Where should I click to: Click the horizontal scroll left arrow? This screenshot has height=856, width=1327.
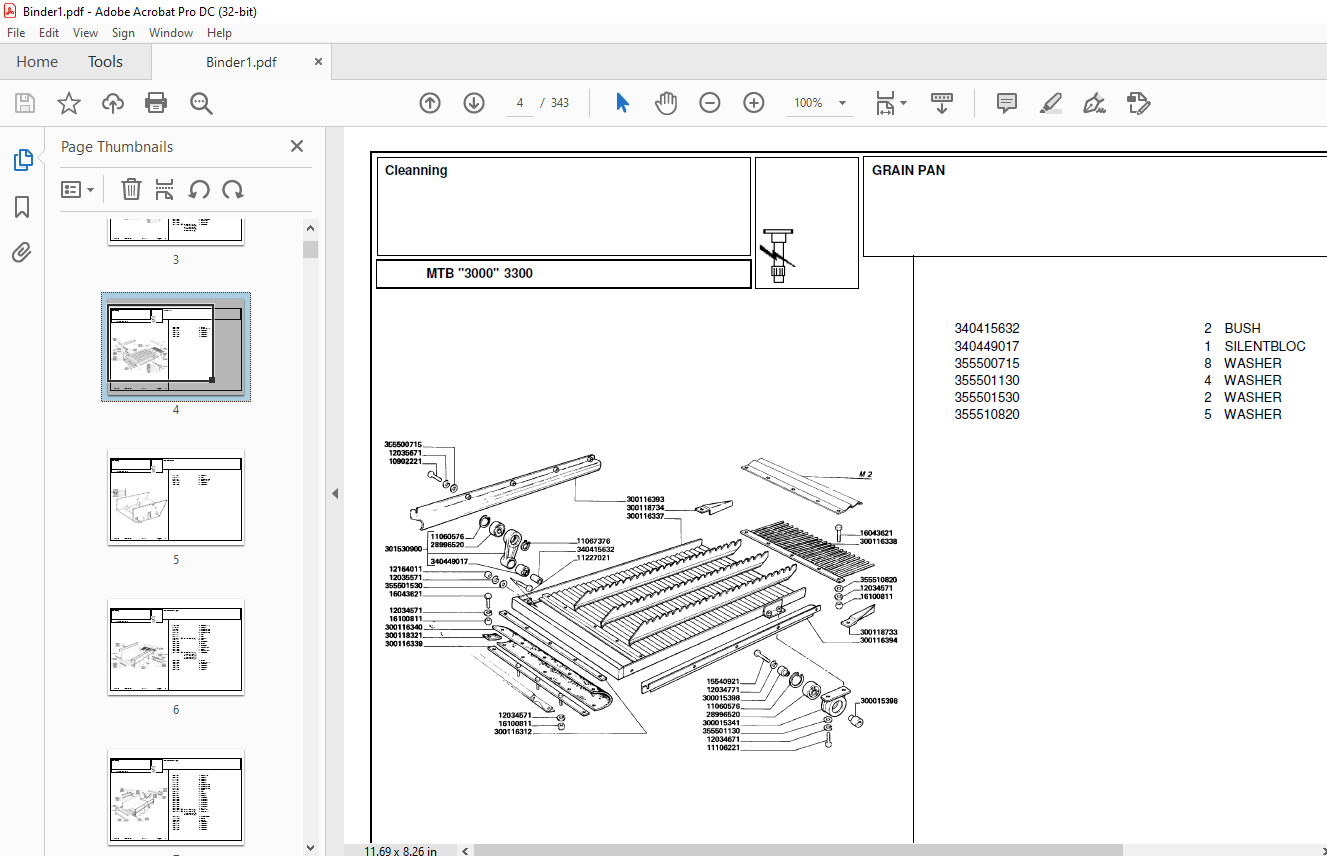[x=464, y=850]
